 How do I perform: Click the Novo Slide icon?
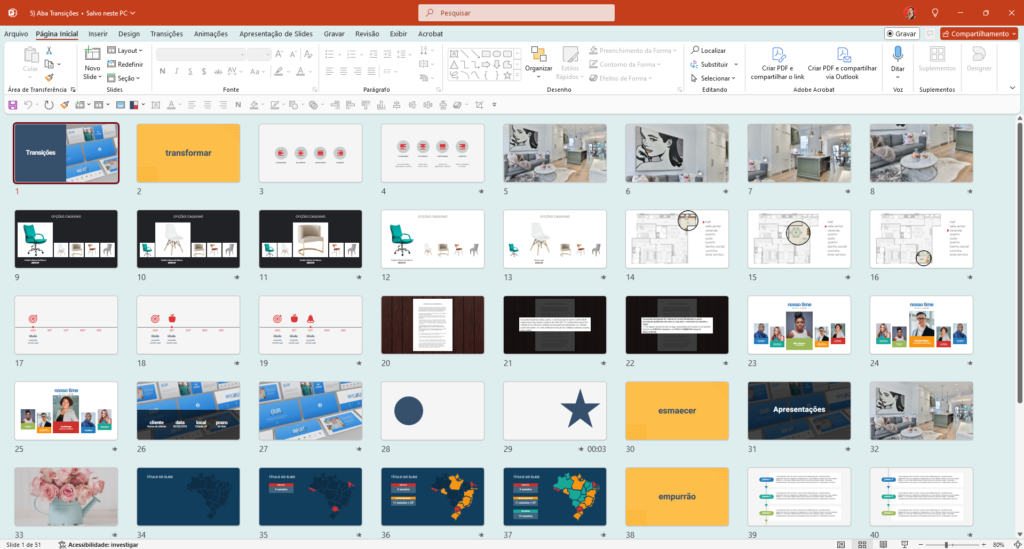[x=91, y=54]
